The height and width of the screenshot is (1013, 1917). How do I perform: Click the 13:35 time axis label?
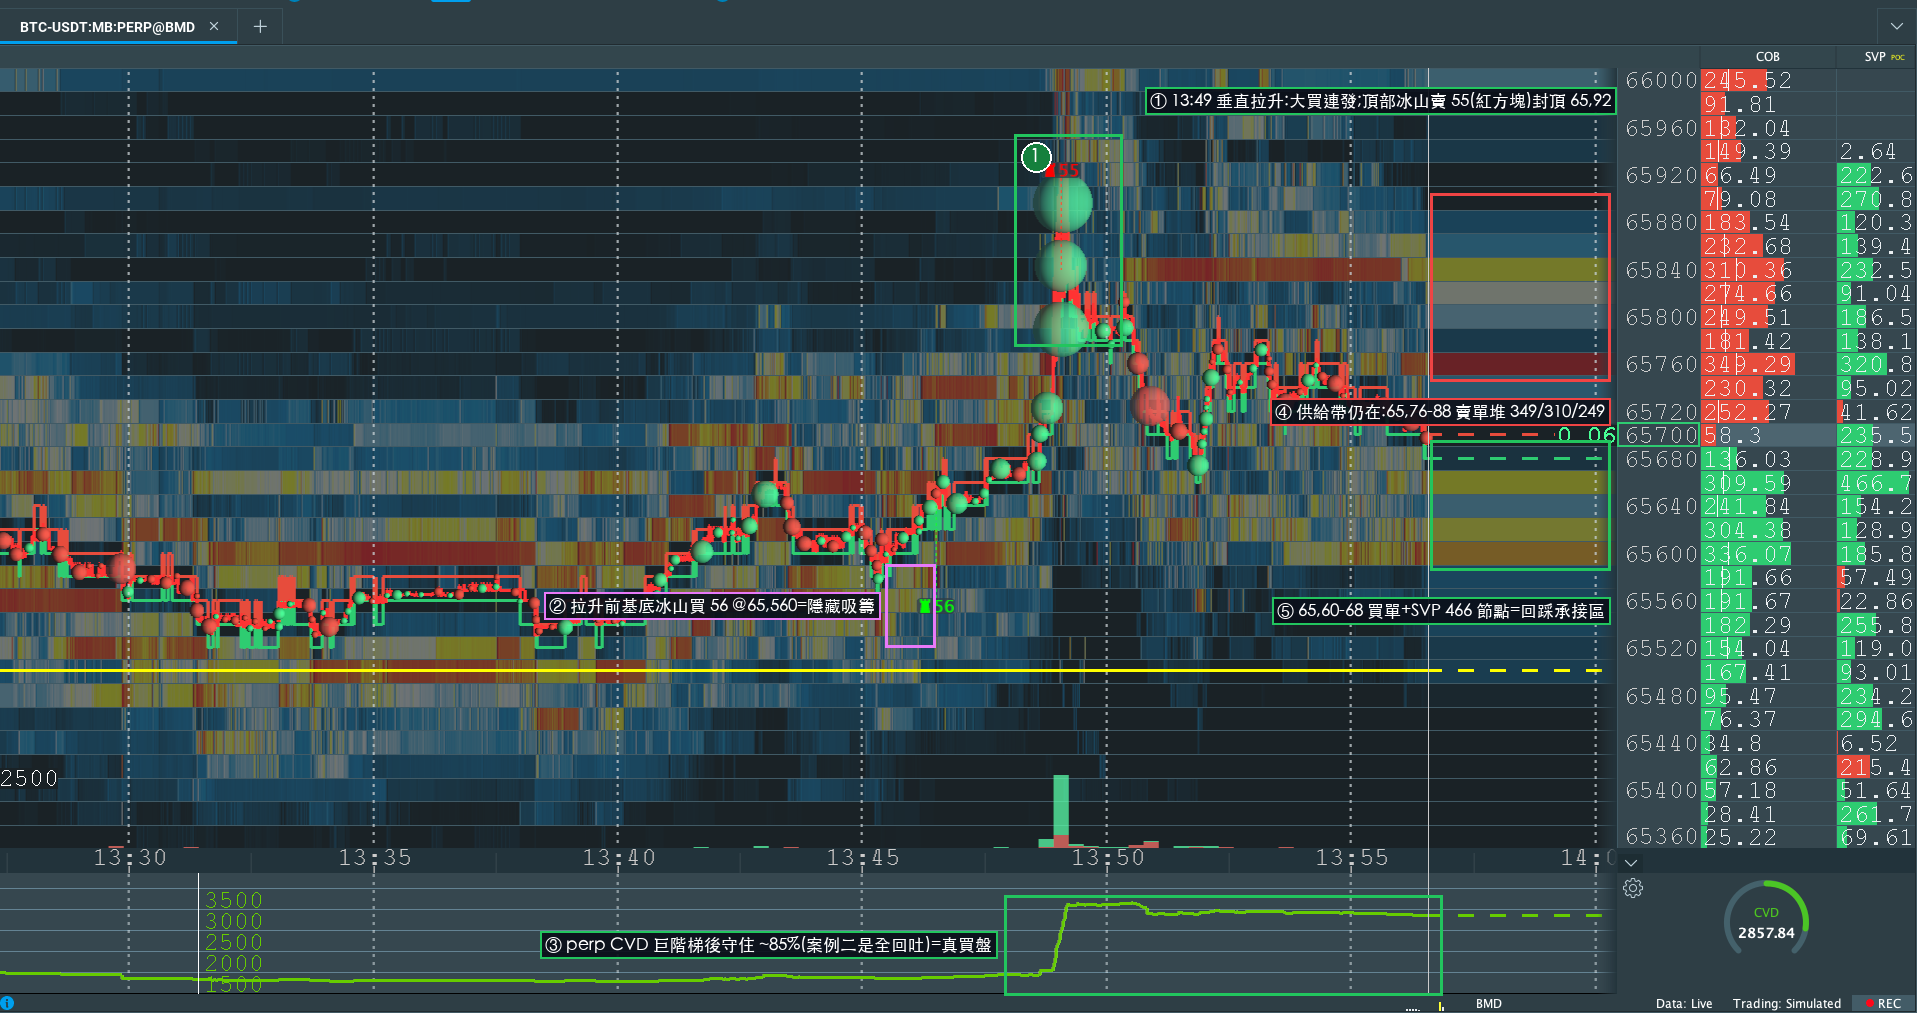point(374,858)
